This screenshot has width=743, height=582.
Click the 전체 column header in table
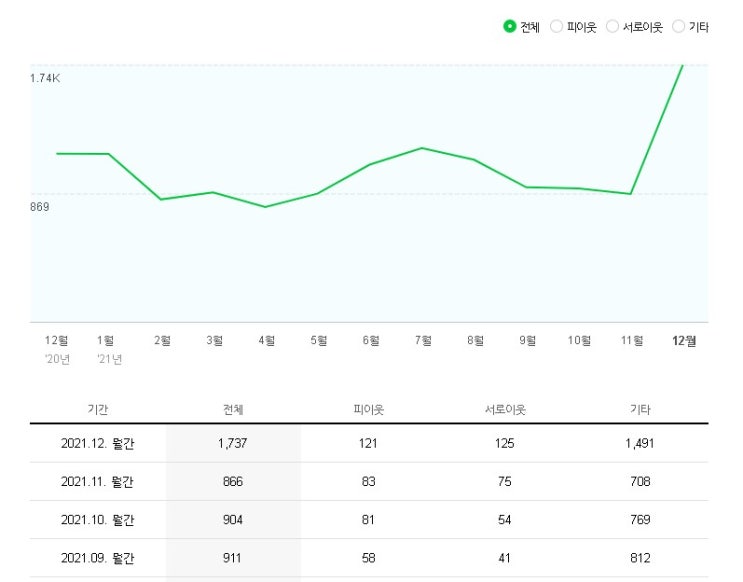pos(233,409)
